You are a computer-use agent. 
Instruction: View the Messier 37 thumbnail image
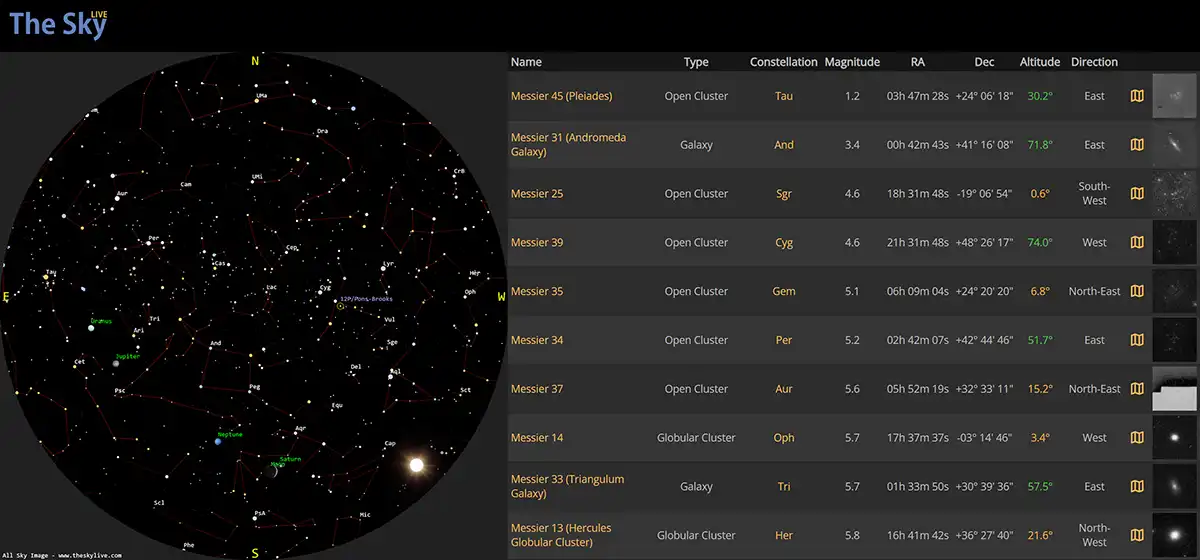1175,389
